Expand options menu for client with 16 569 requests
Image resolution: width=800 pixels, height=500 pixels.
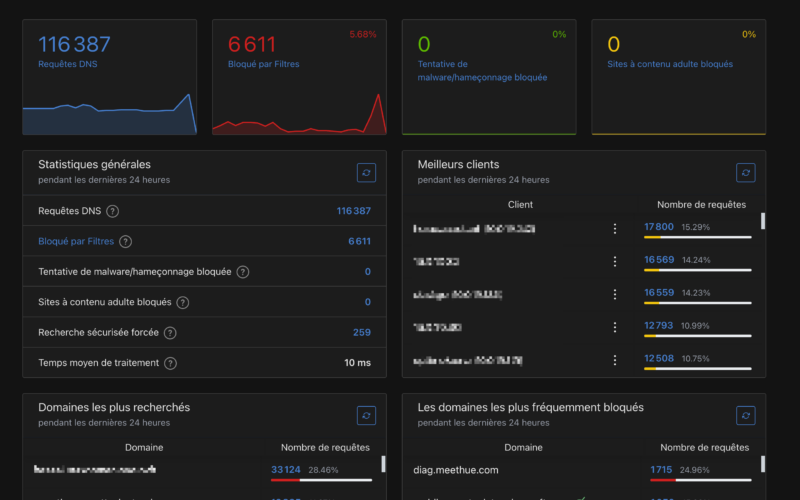(615, 262)
